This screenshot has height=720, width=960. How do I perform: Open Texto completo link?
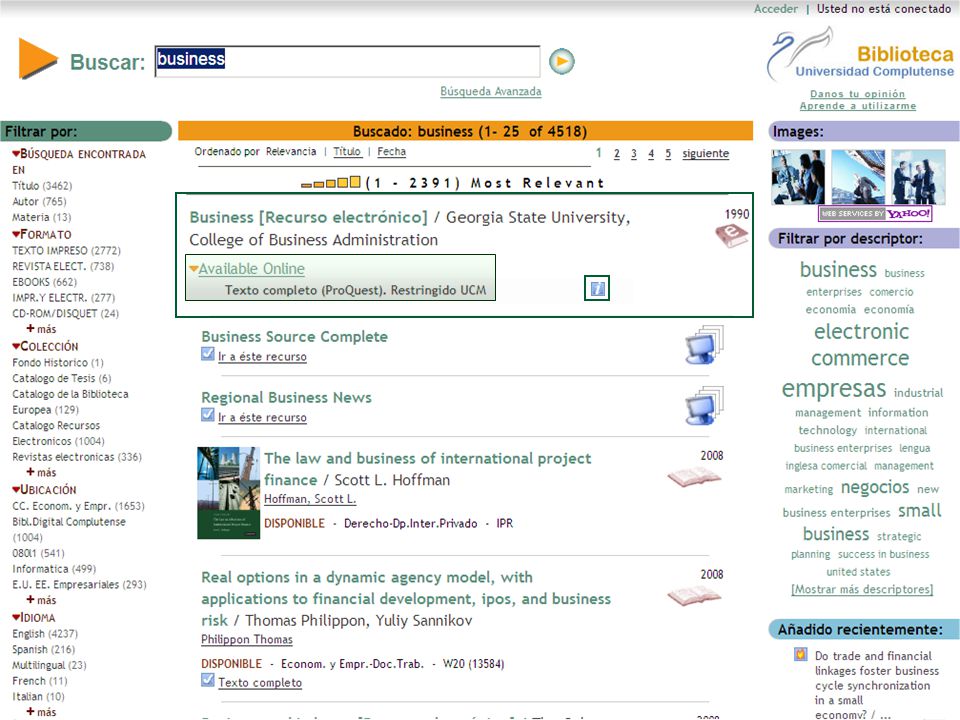tap(260, 682)
